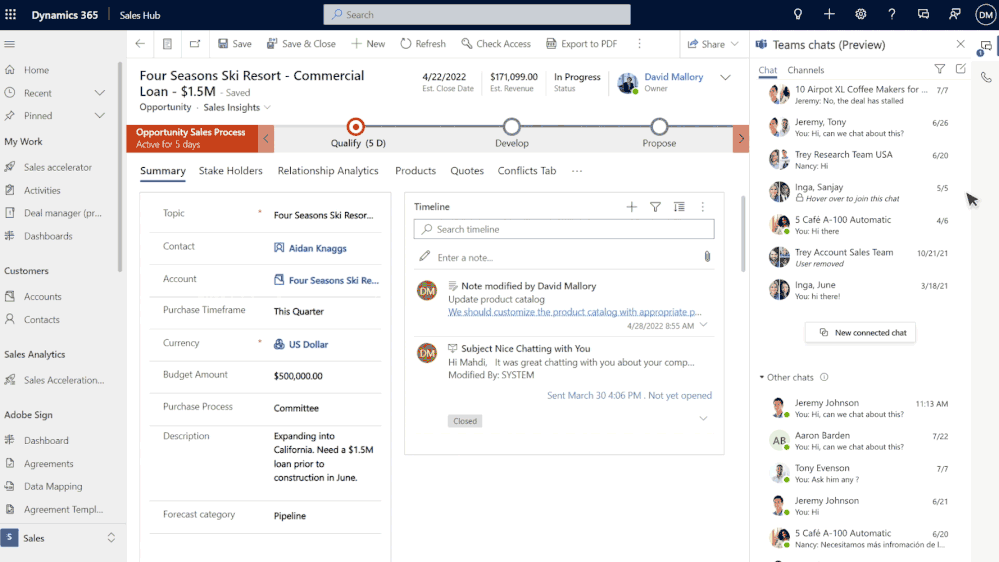999x562 pixels.
Task: Click the attachment paperclip in note box
Action: (707, 257)
